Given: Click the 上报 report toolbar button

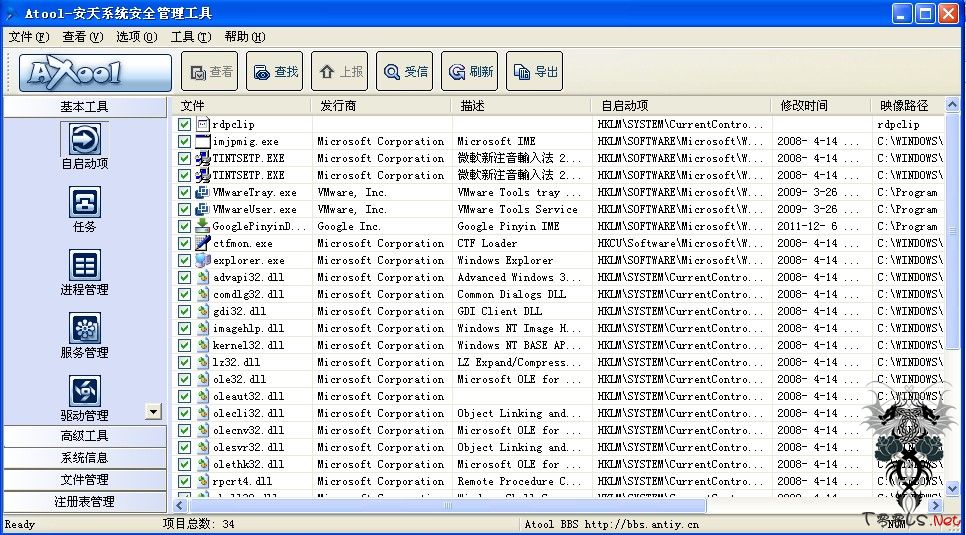Looking at the screenshot, I should click(x=339, y=71).
